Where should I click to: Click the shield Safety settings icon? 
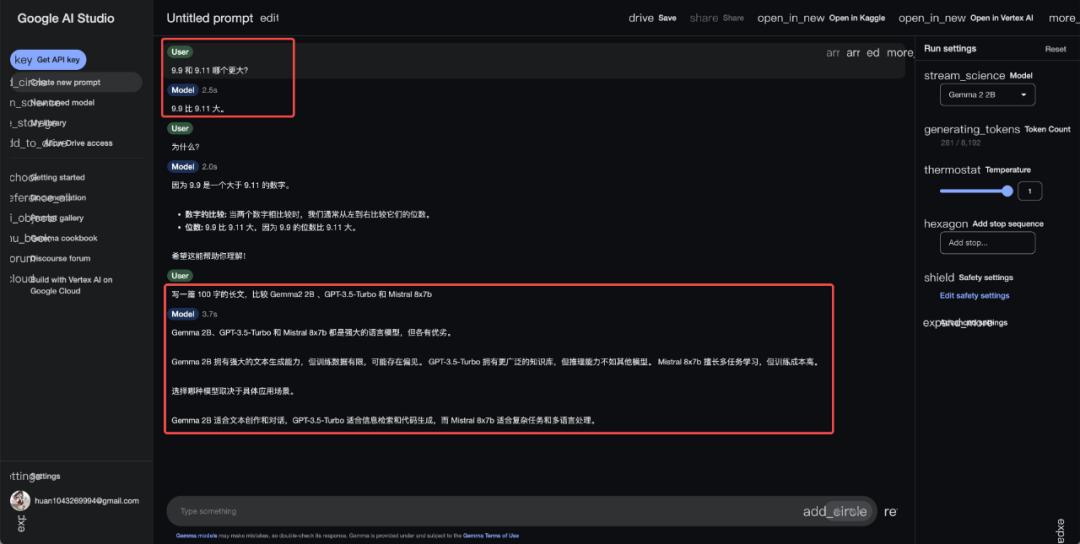[939, 278]
